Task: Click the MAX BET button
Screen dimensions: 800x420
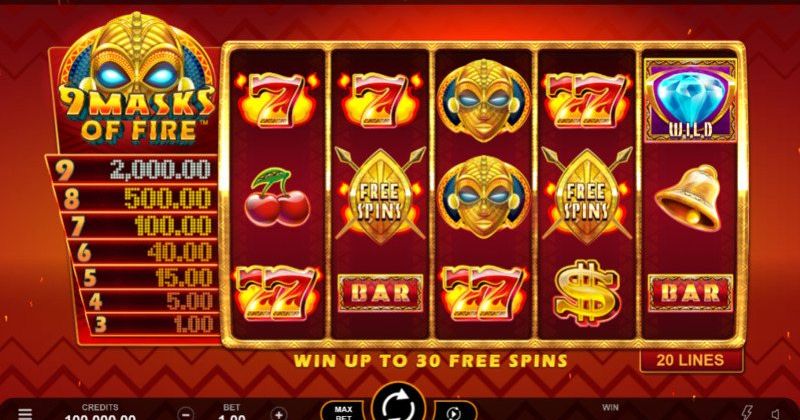Action: [343, 412]
